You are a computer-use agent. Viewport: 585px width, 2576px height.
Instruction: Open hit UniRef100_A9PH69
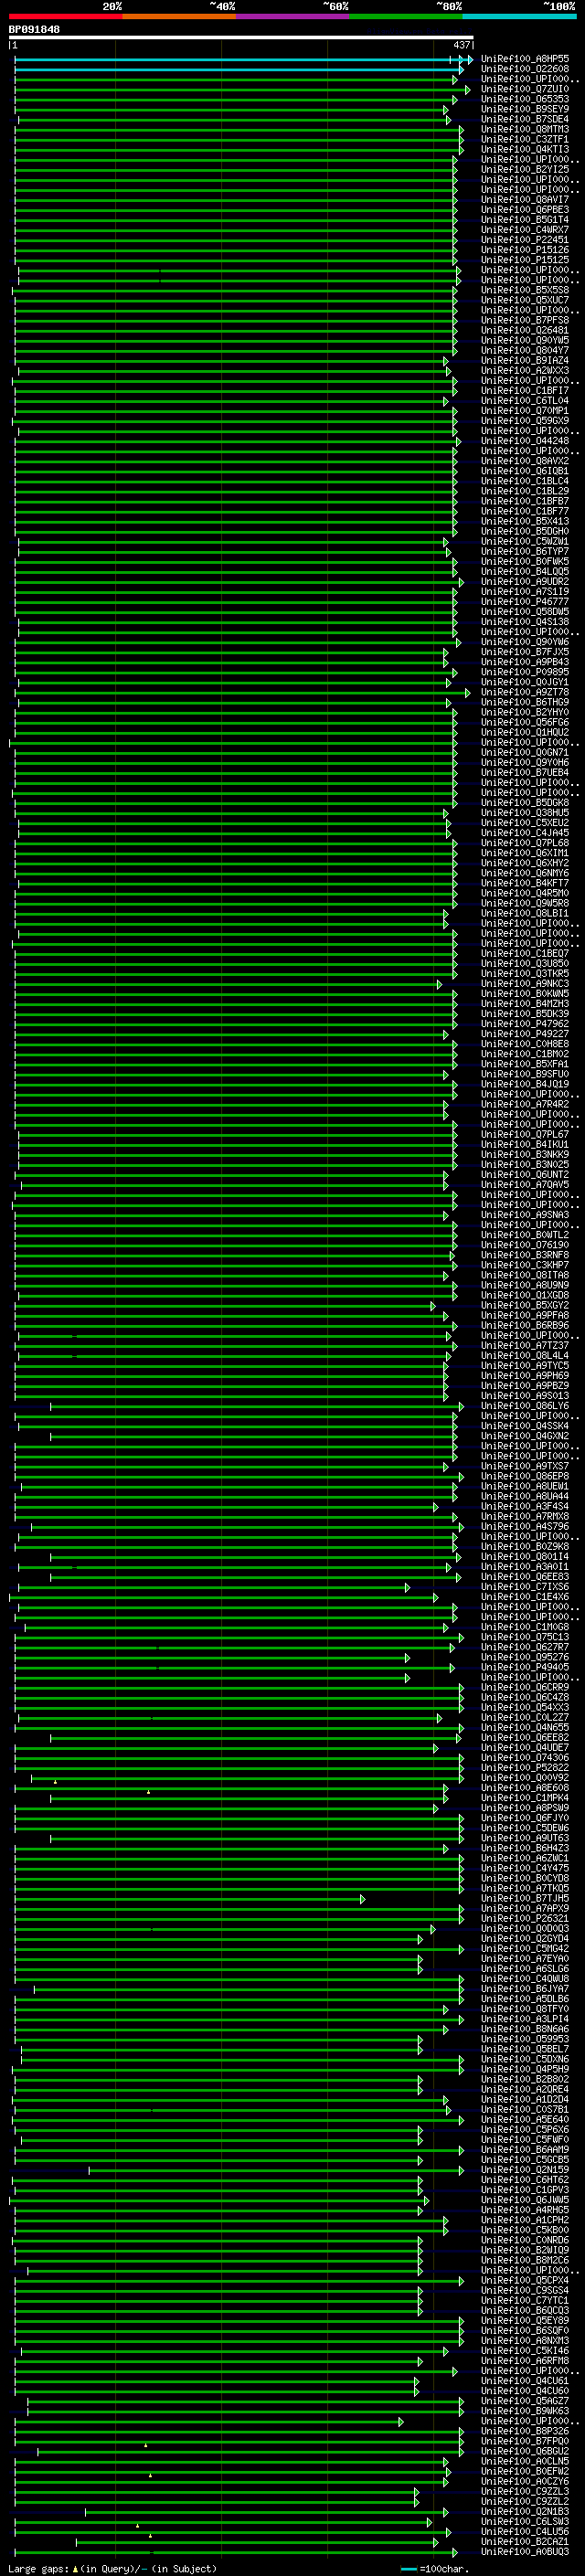[525, 1375]
